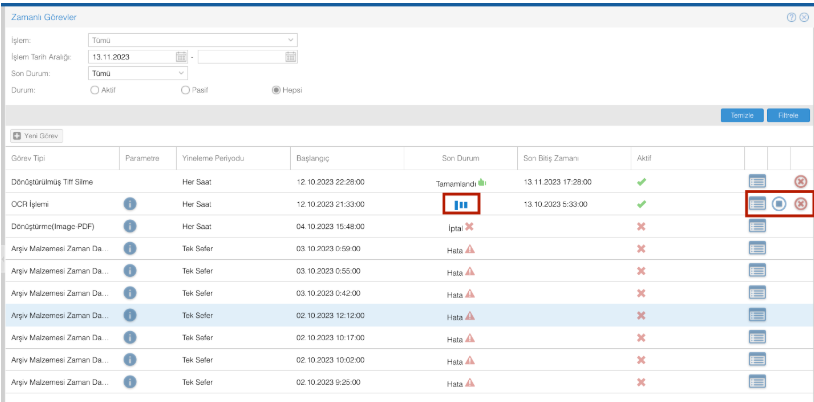Click delete icon for Dönüştürülmüş Tiff Silme row

800,181
